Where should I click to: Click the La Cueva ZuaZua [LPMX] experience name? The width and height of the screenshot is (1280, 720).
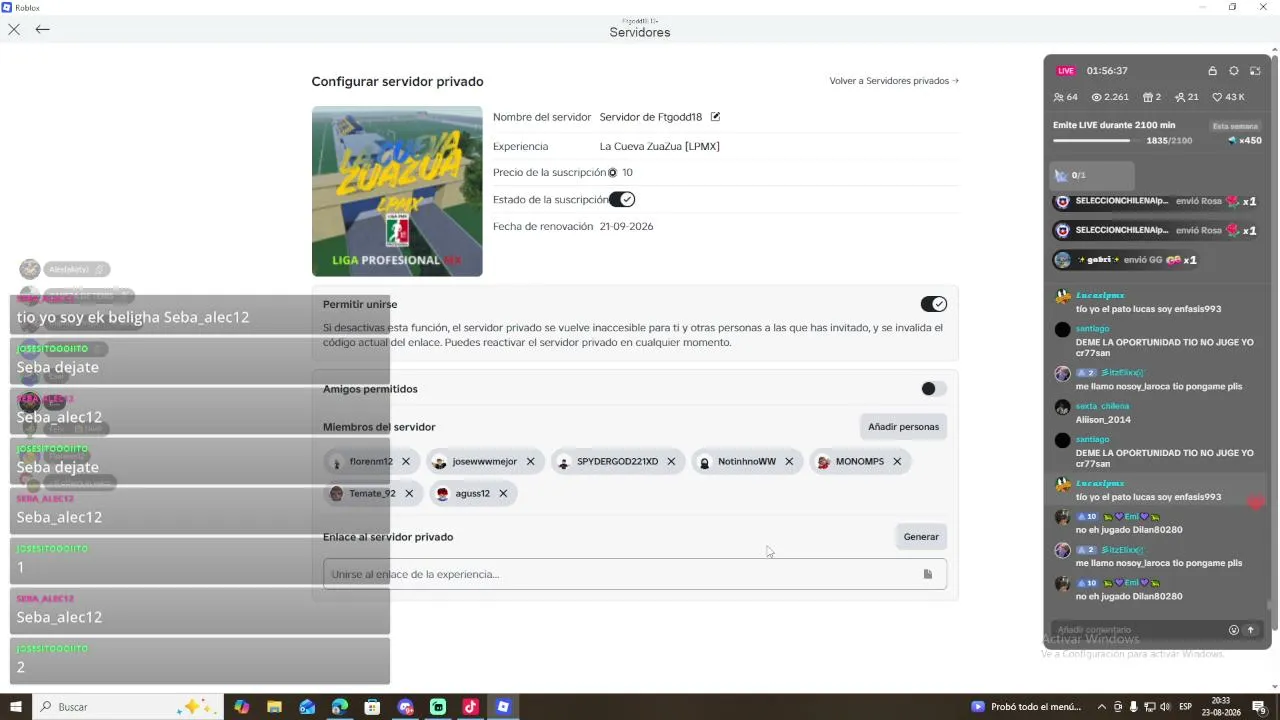[x=660, y=146]
